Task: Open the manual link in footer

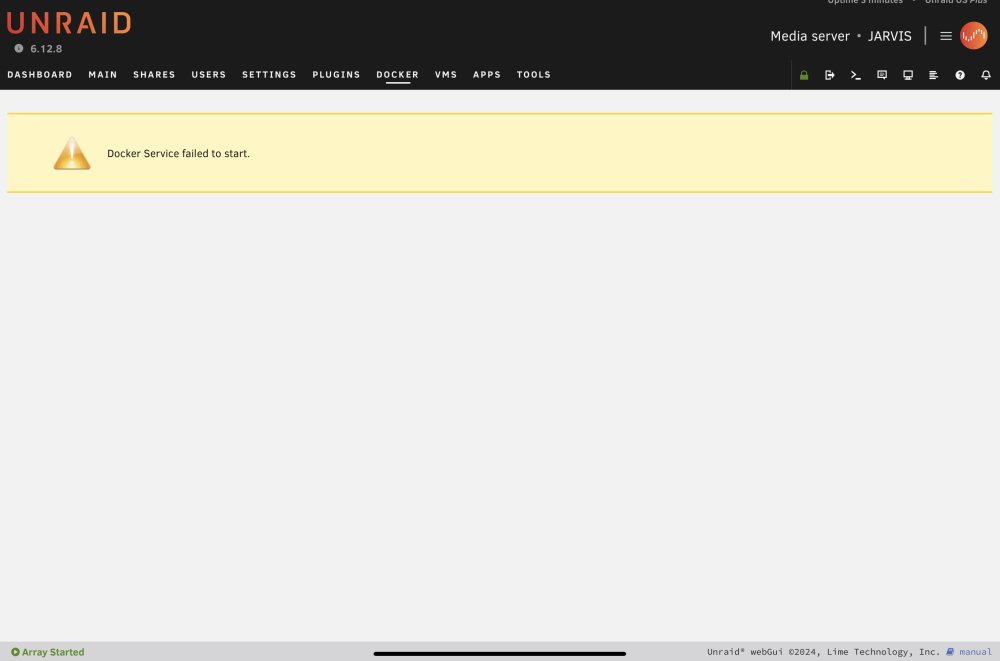Action: pyautogui.click(x=975, y=652)
